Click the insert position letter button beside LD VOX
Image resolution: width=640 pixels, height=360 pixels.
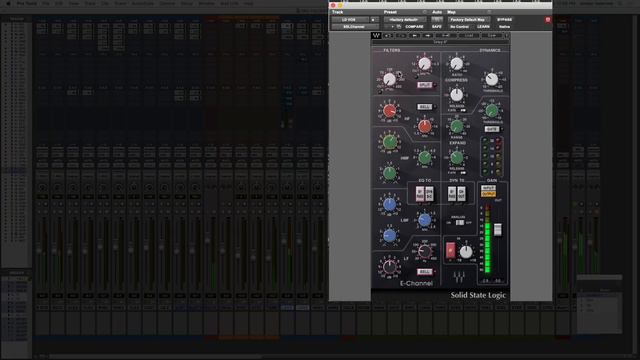click(373, 20)
